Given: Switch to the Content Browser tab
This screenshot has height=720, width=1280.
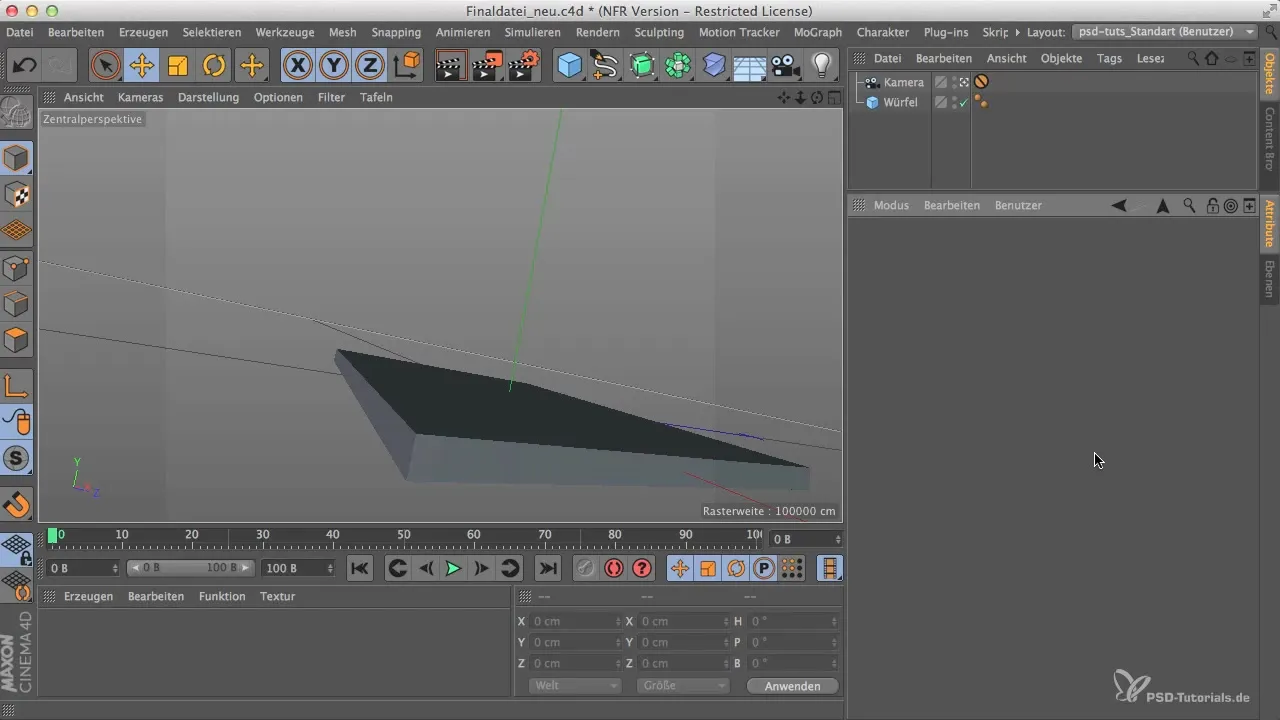Looking at the screenshot, I should [x=1270, y=138].
